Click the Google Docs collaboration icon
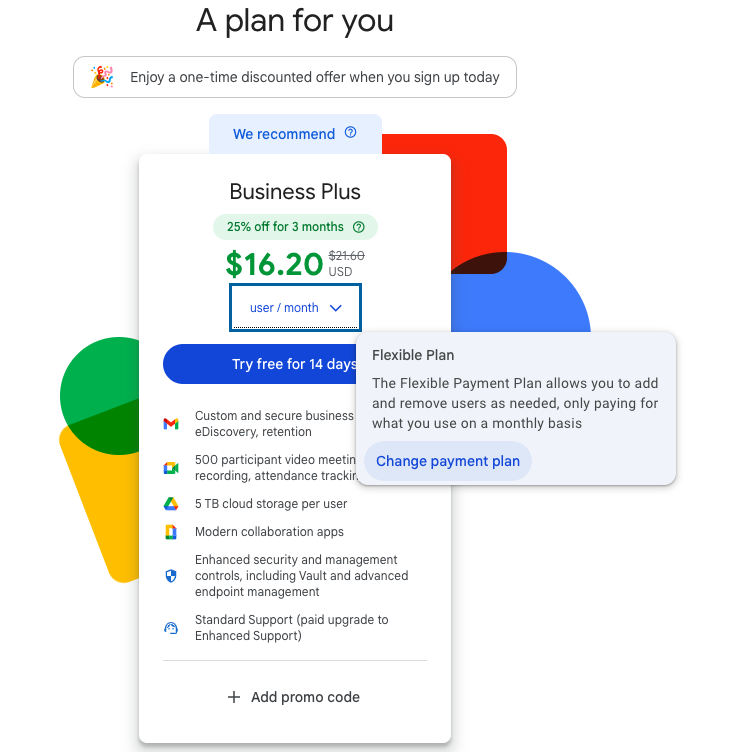 point(171,532)
